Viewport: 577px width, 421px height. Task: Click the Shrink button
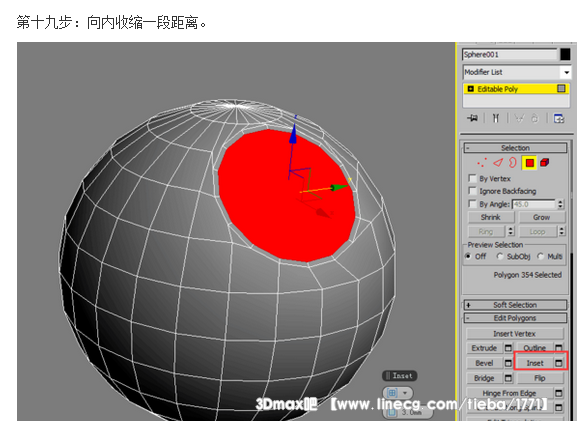491,217
